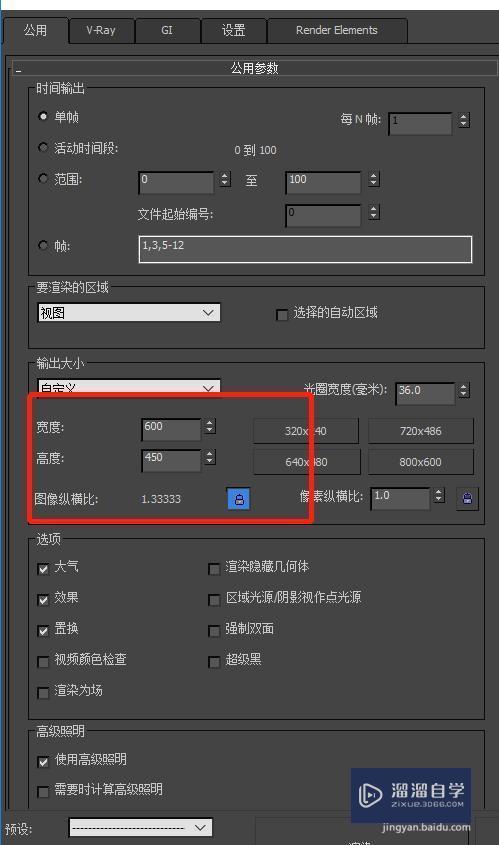Click the 320x240 preset button
499x845 pixels.
pos(306,431)
